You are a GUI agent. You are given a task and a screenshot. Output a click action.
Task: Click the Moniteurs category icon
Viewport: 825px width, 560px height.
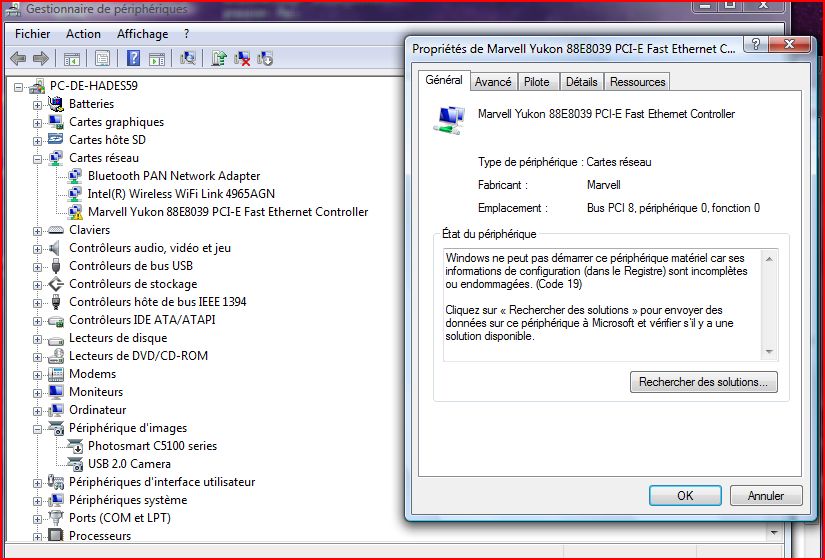[56, 392]
